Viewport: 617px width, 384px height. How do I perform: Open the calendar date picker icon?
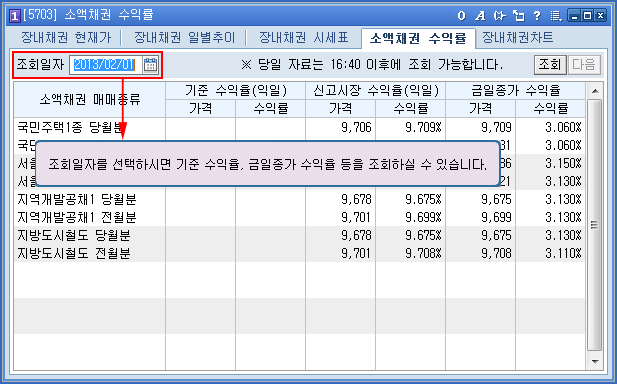(x=150, y=65)
